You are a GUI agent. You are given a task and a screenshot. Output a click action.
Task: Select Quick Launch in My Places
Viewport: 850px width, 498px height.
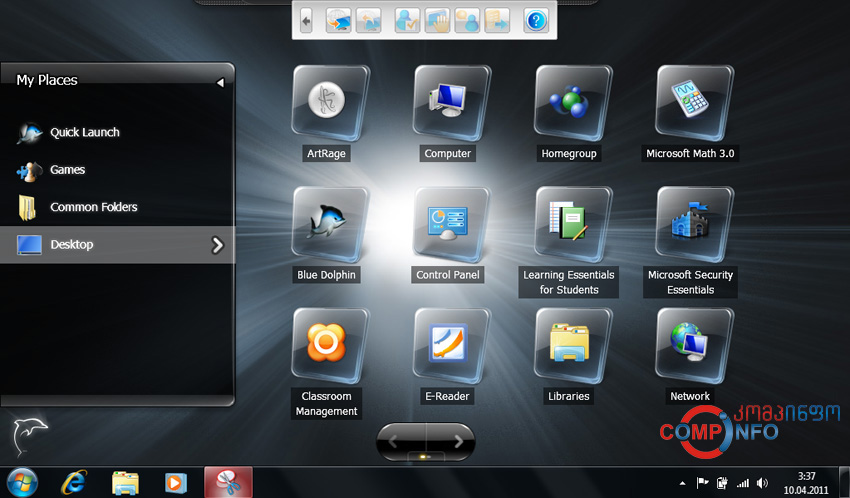tap(117, 132)
